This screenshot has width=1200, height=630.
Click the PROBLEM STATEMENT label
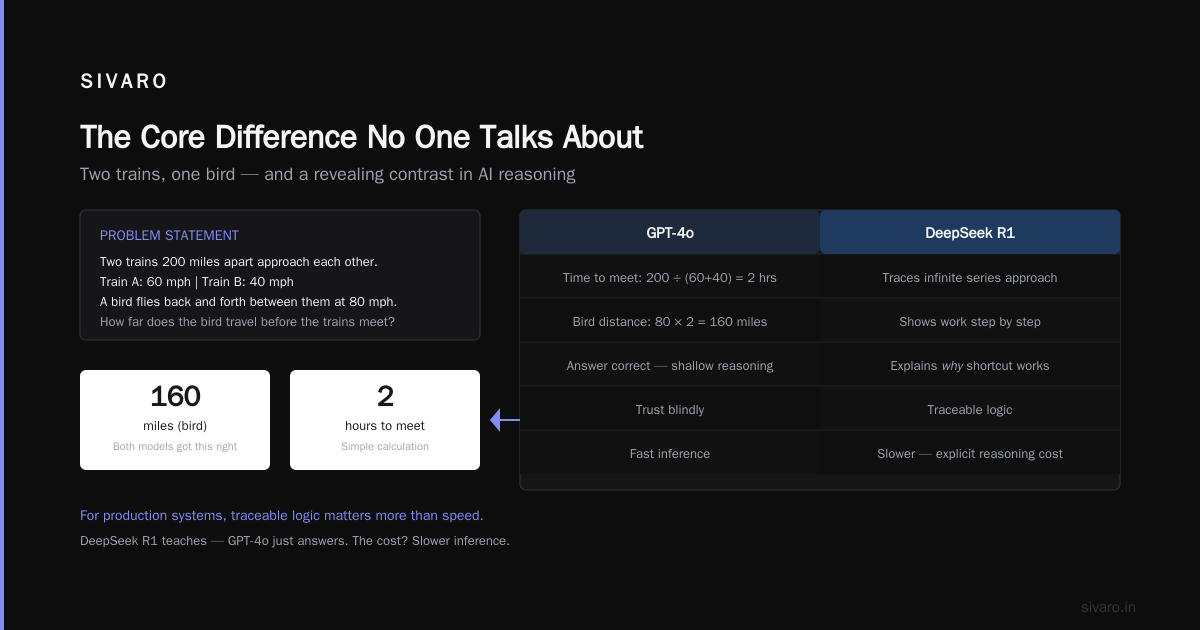[169, 235]
